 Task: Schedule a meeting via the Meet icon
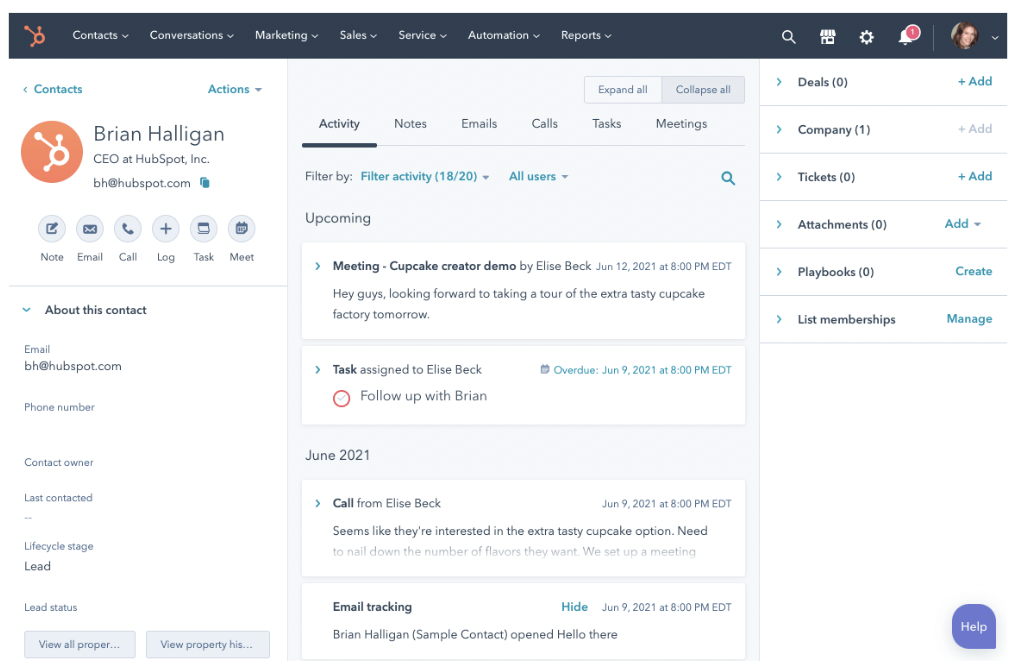pyautogui.click(x=241, y=230)
